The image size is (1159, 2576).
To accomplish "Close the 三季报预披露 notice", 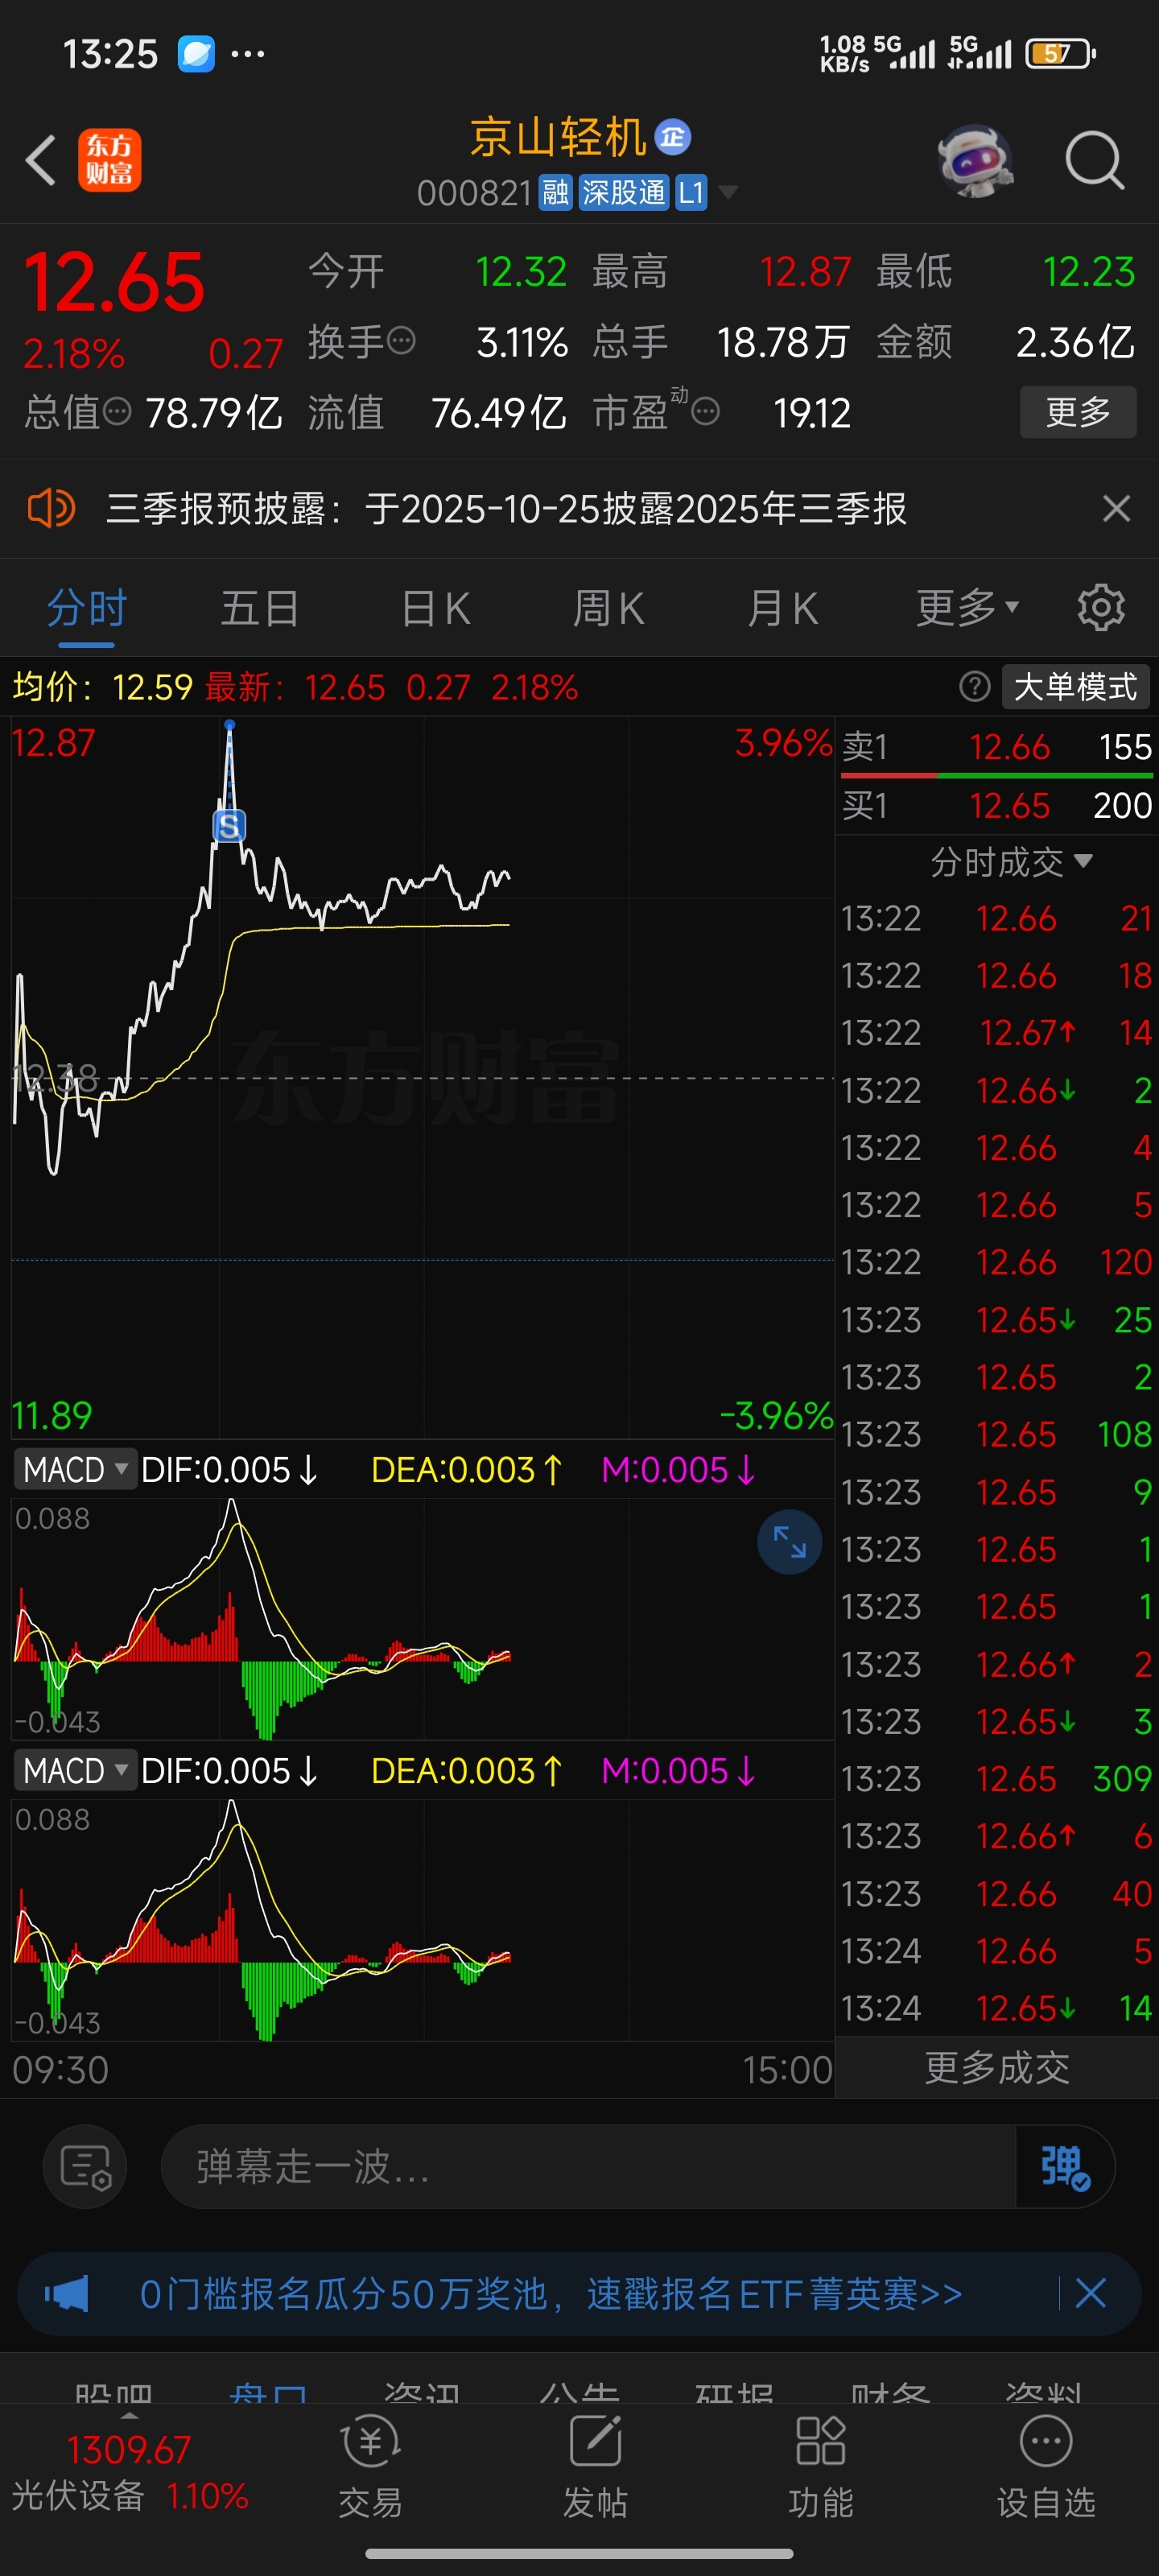I will [1116, 508].
